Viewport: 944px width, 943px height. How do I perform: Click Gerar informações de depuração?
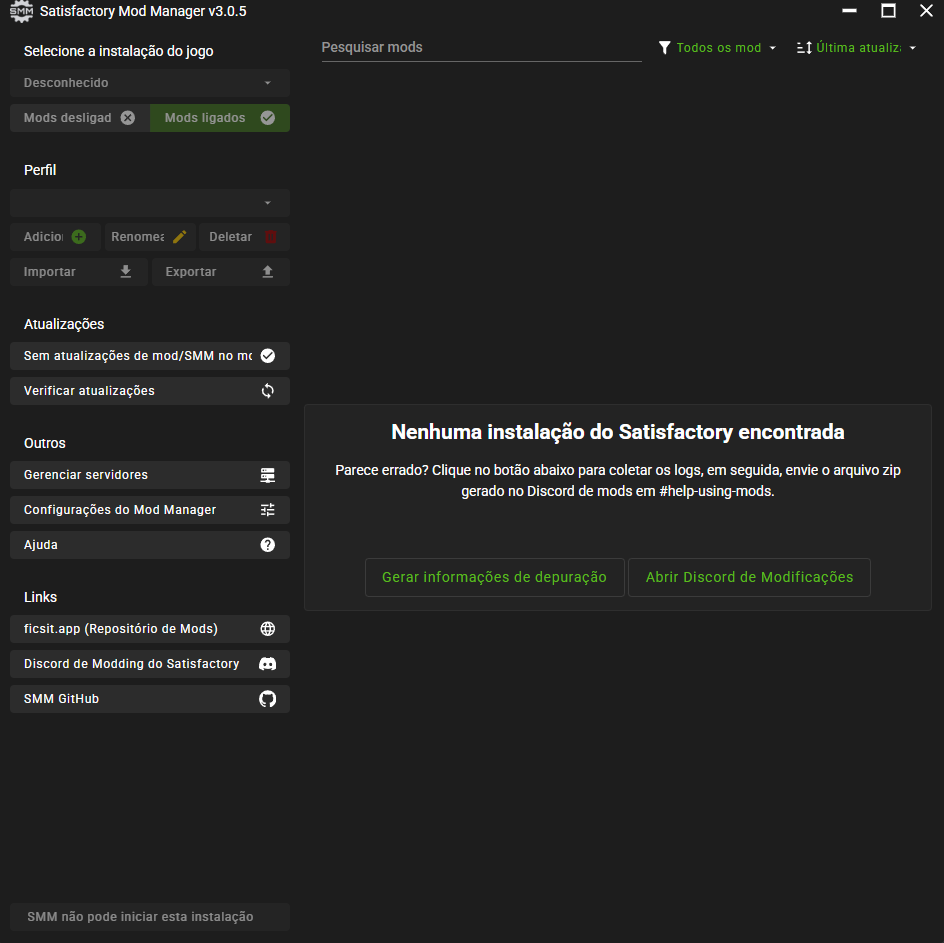point(494,577)
